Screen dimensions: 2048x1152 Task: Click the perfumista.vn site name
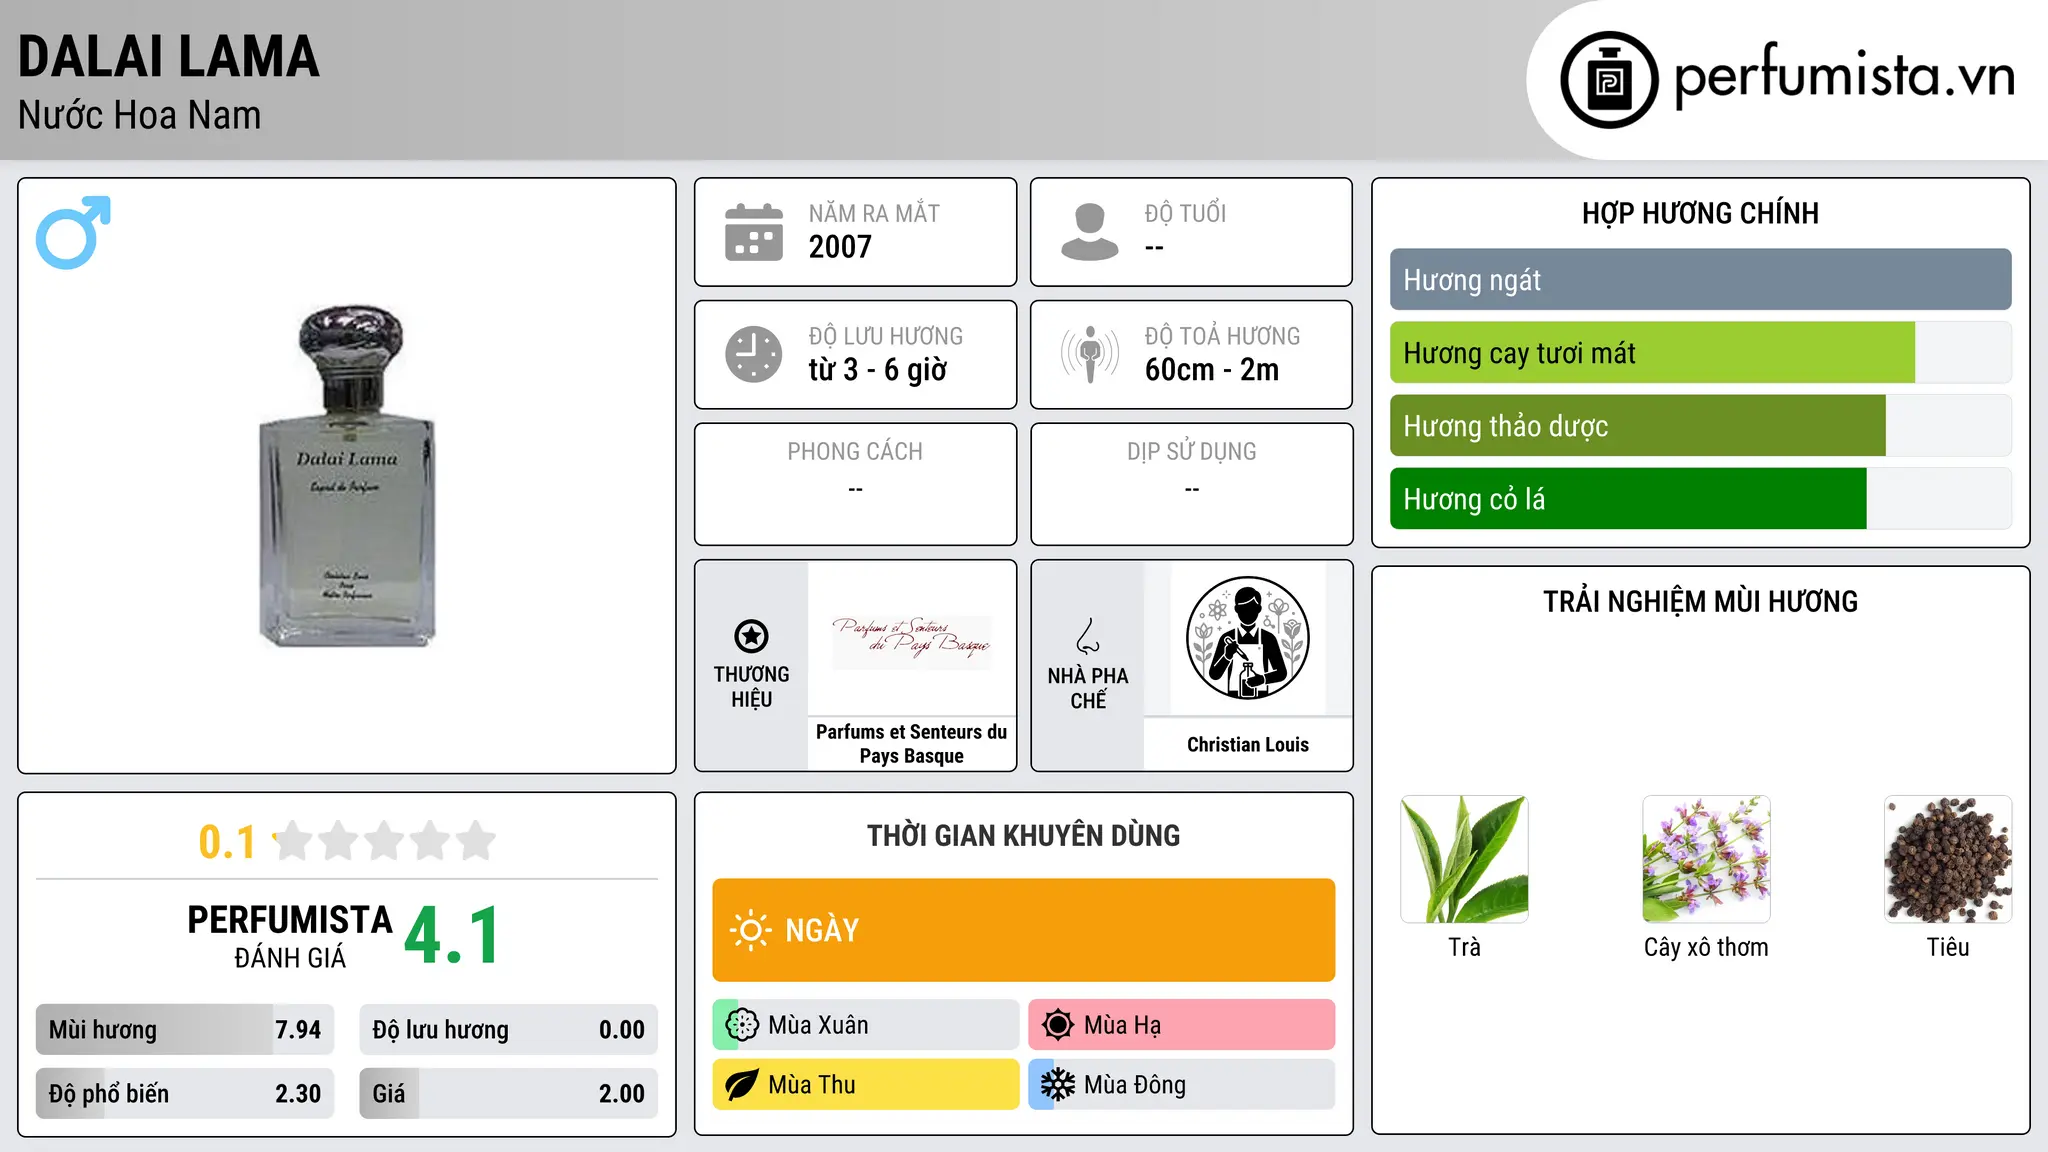1844,76
